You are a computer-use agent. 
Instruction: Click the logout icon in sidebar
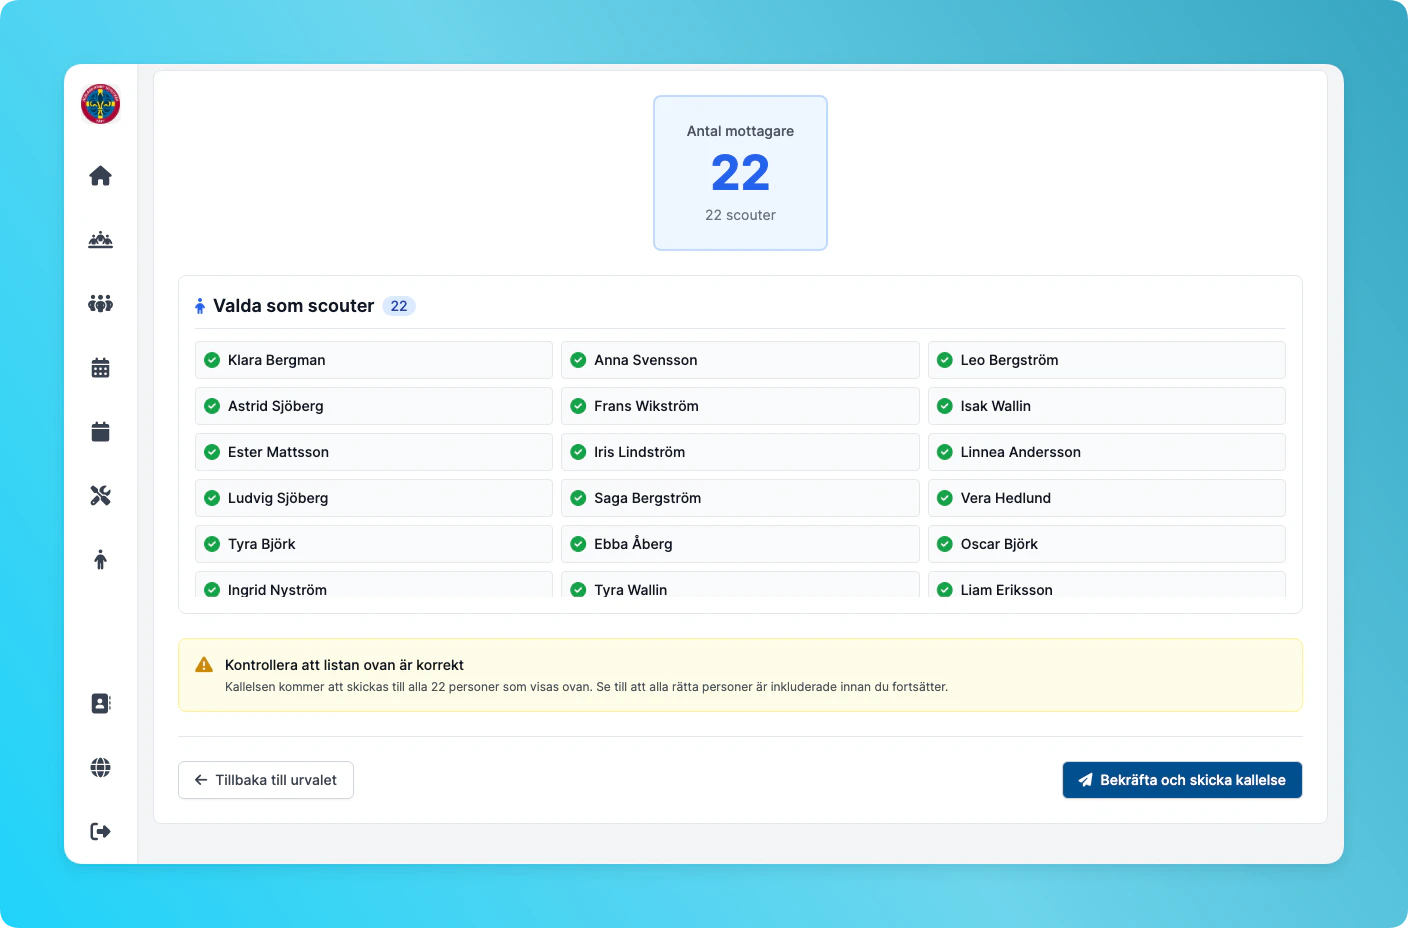(x=100, y=832)
